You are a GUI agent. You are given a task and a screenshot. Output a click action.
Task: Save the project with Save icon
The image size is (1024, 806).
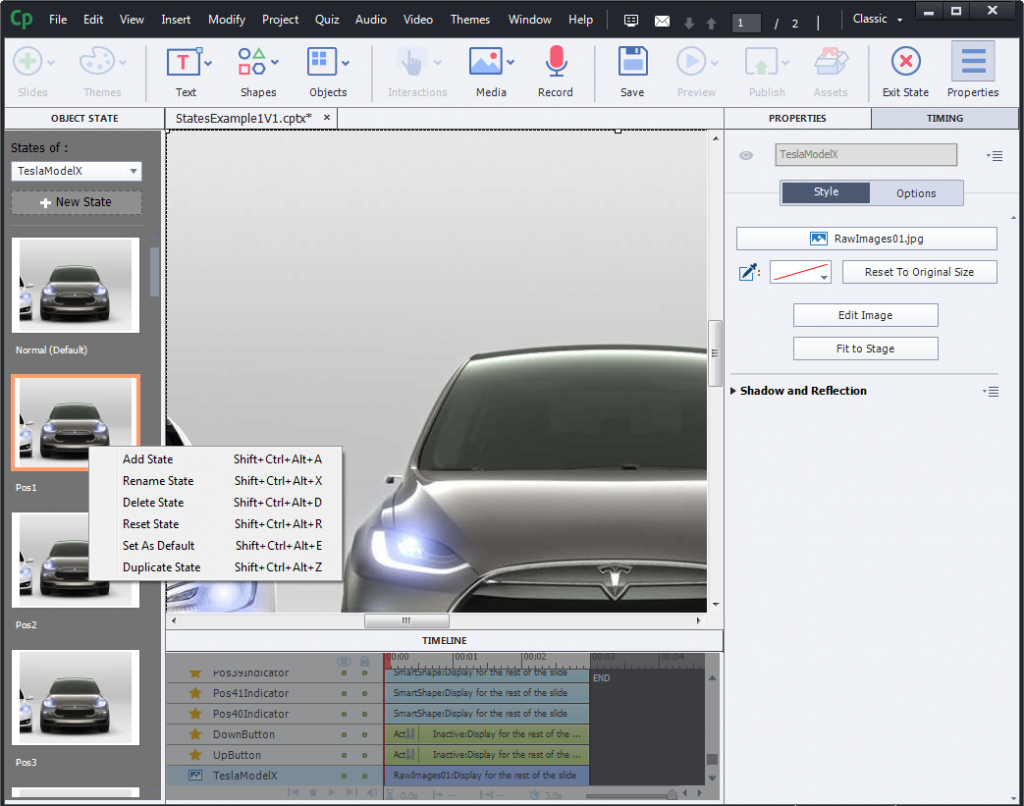632,63
